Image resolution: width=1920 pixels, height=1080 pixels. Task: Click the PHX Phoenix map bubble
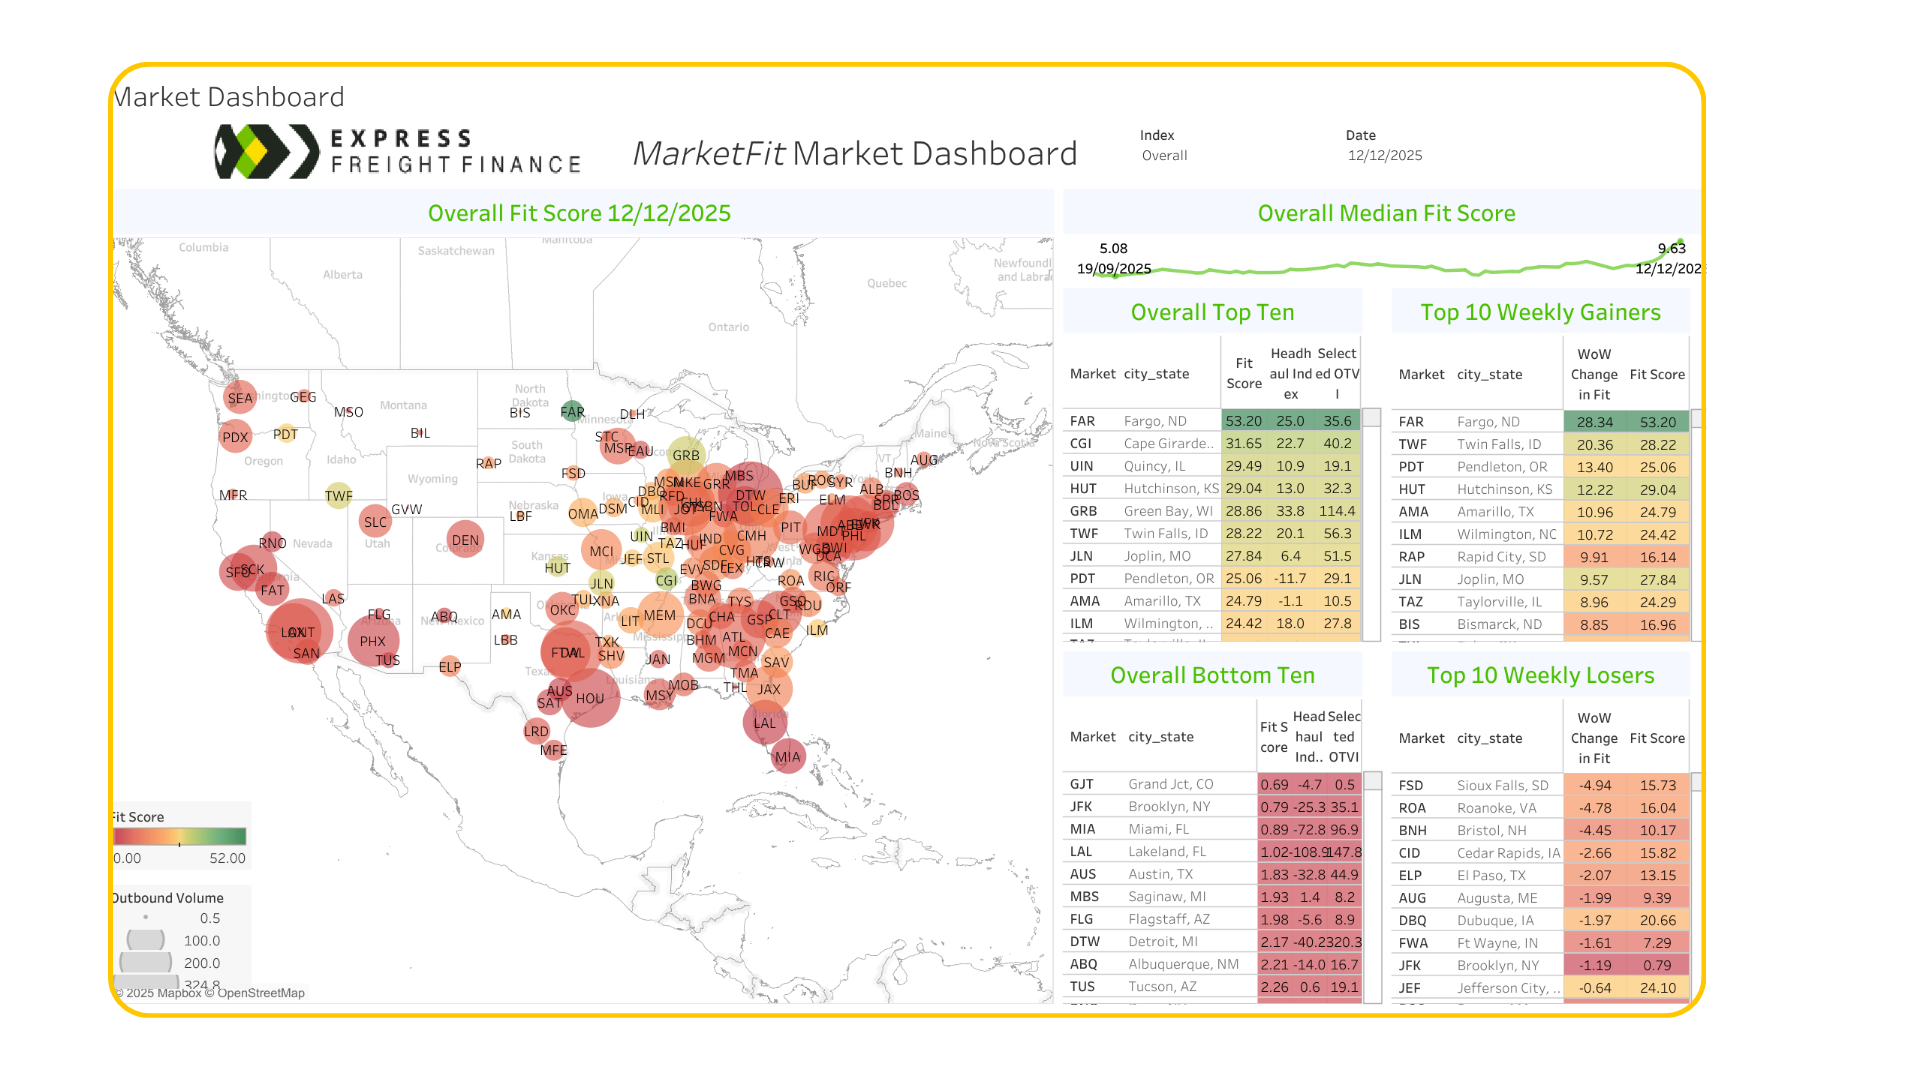coord(373,642)
